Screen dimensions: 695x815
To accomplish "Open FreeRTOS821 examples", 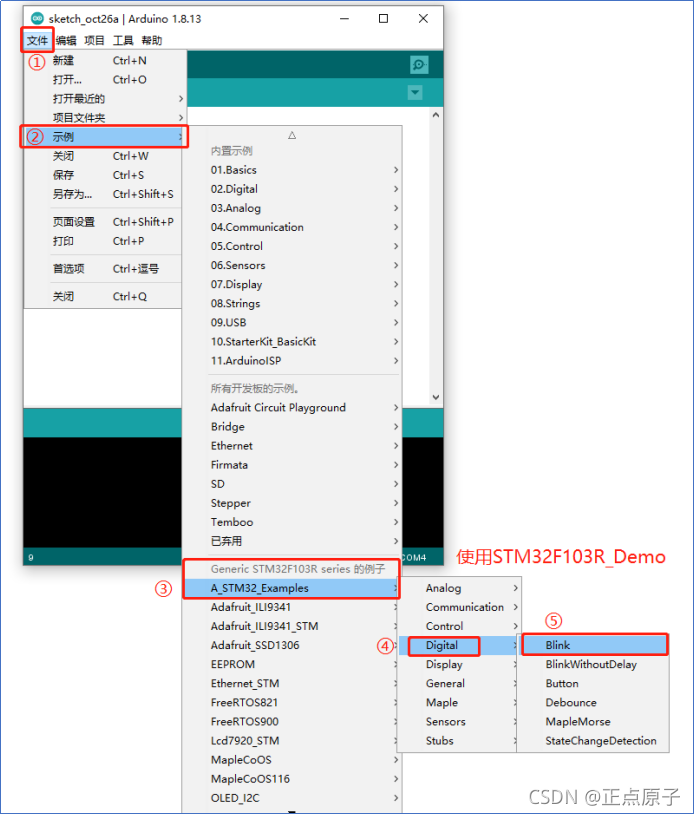I will coord(292,702).
